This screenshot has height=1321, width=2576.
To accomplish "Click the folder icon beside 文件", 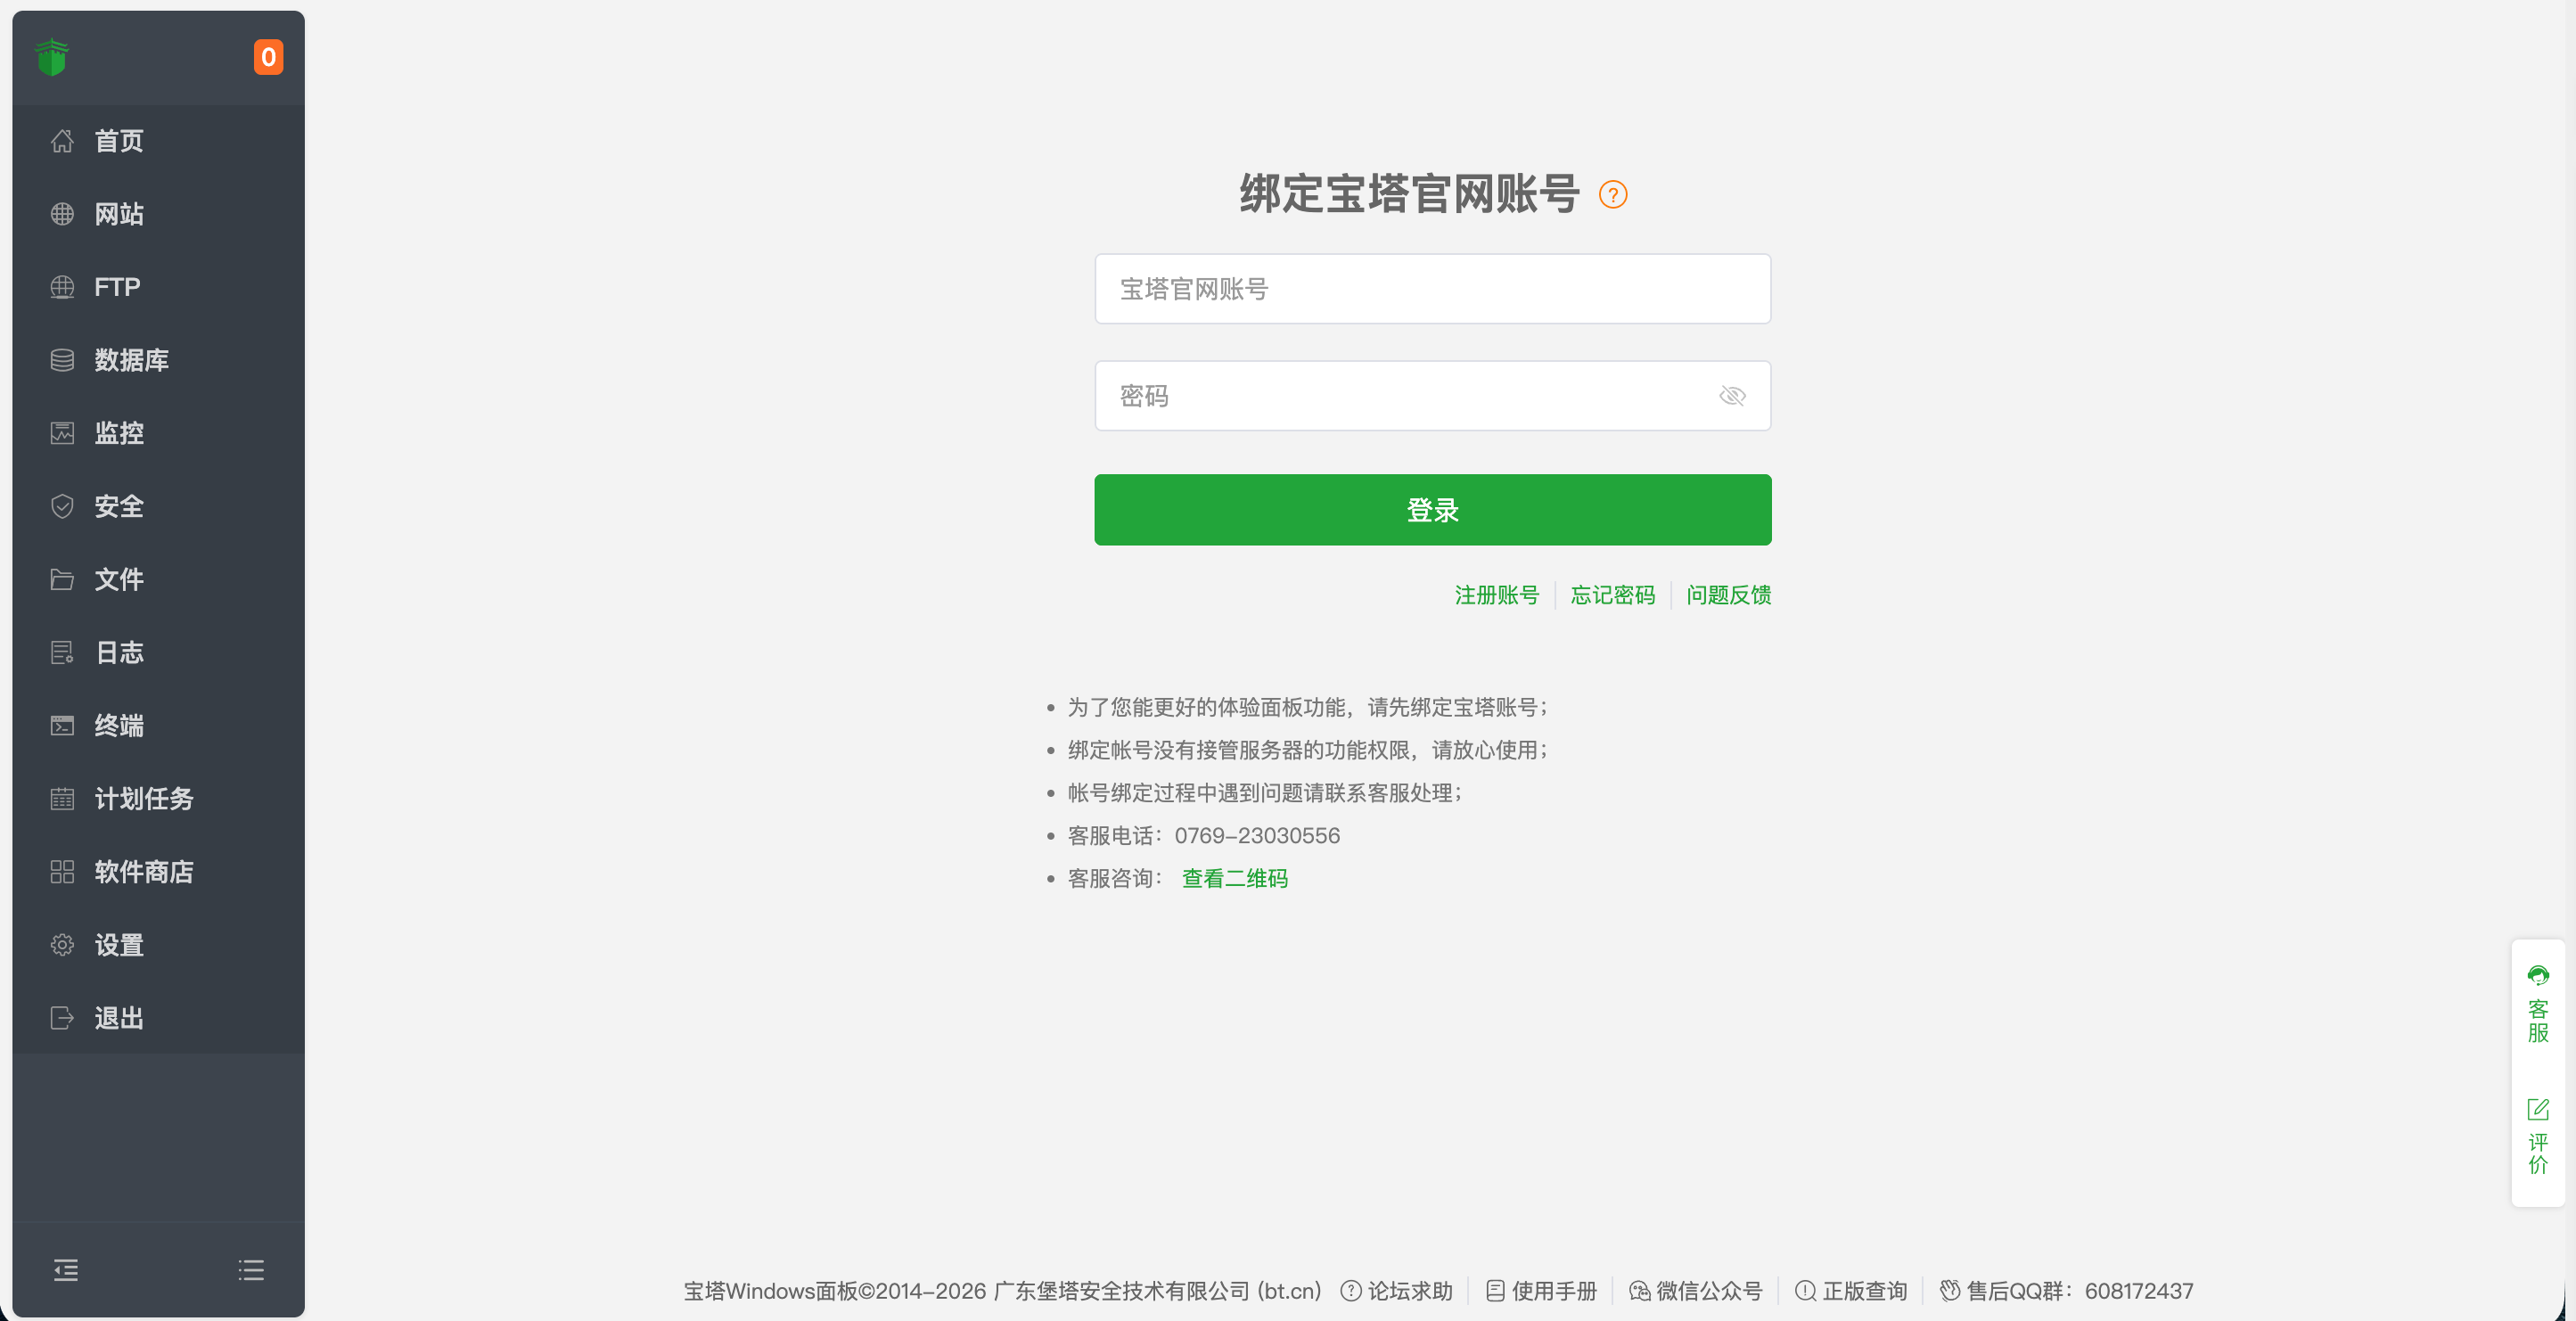I will click(62, 579).
